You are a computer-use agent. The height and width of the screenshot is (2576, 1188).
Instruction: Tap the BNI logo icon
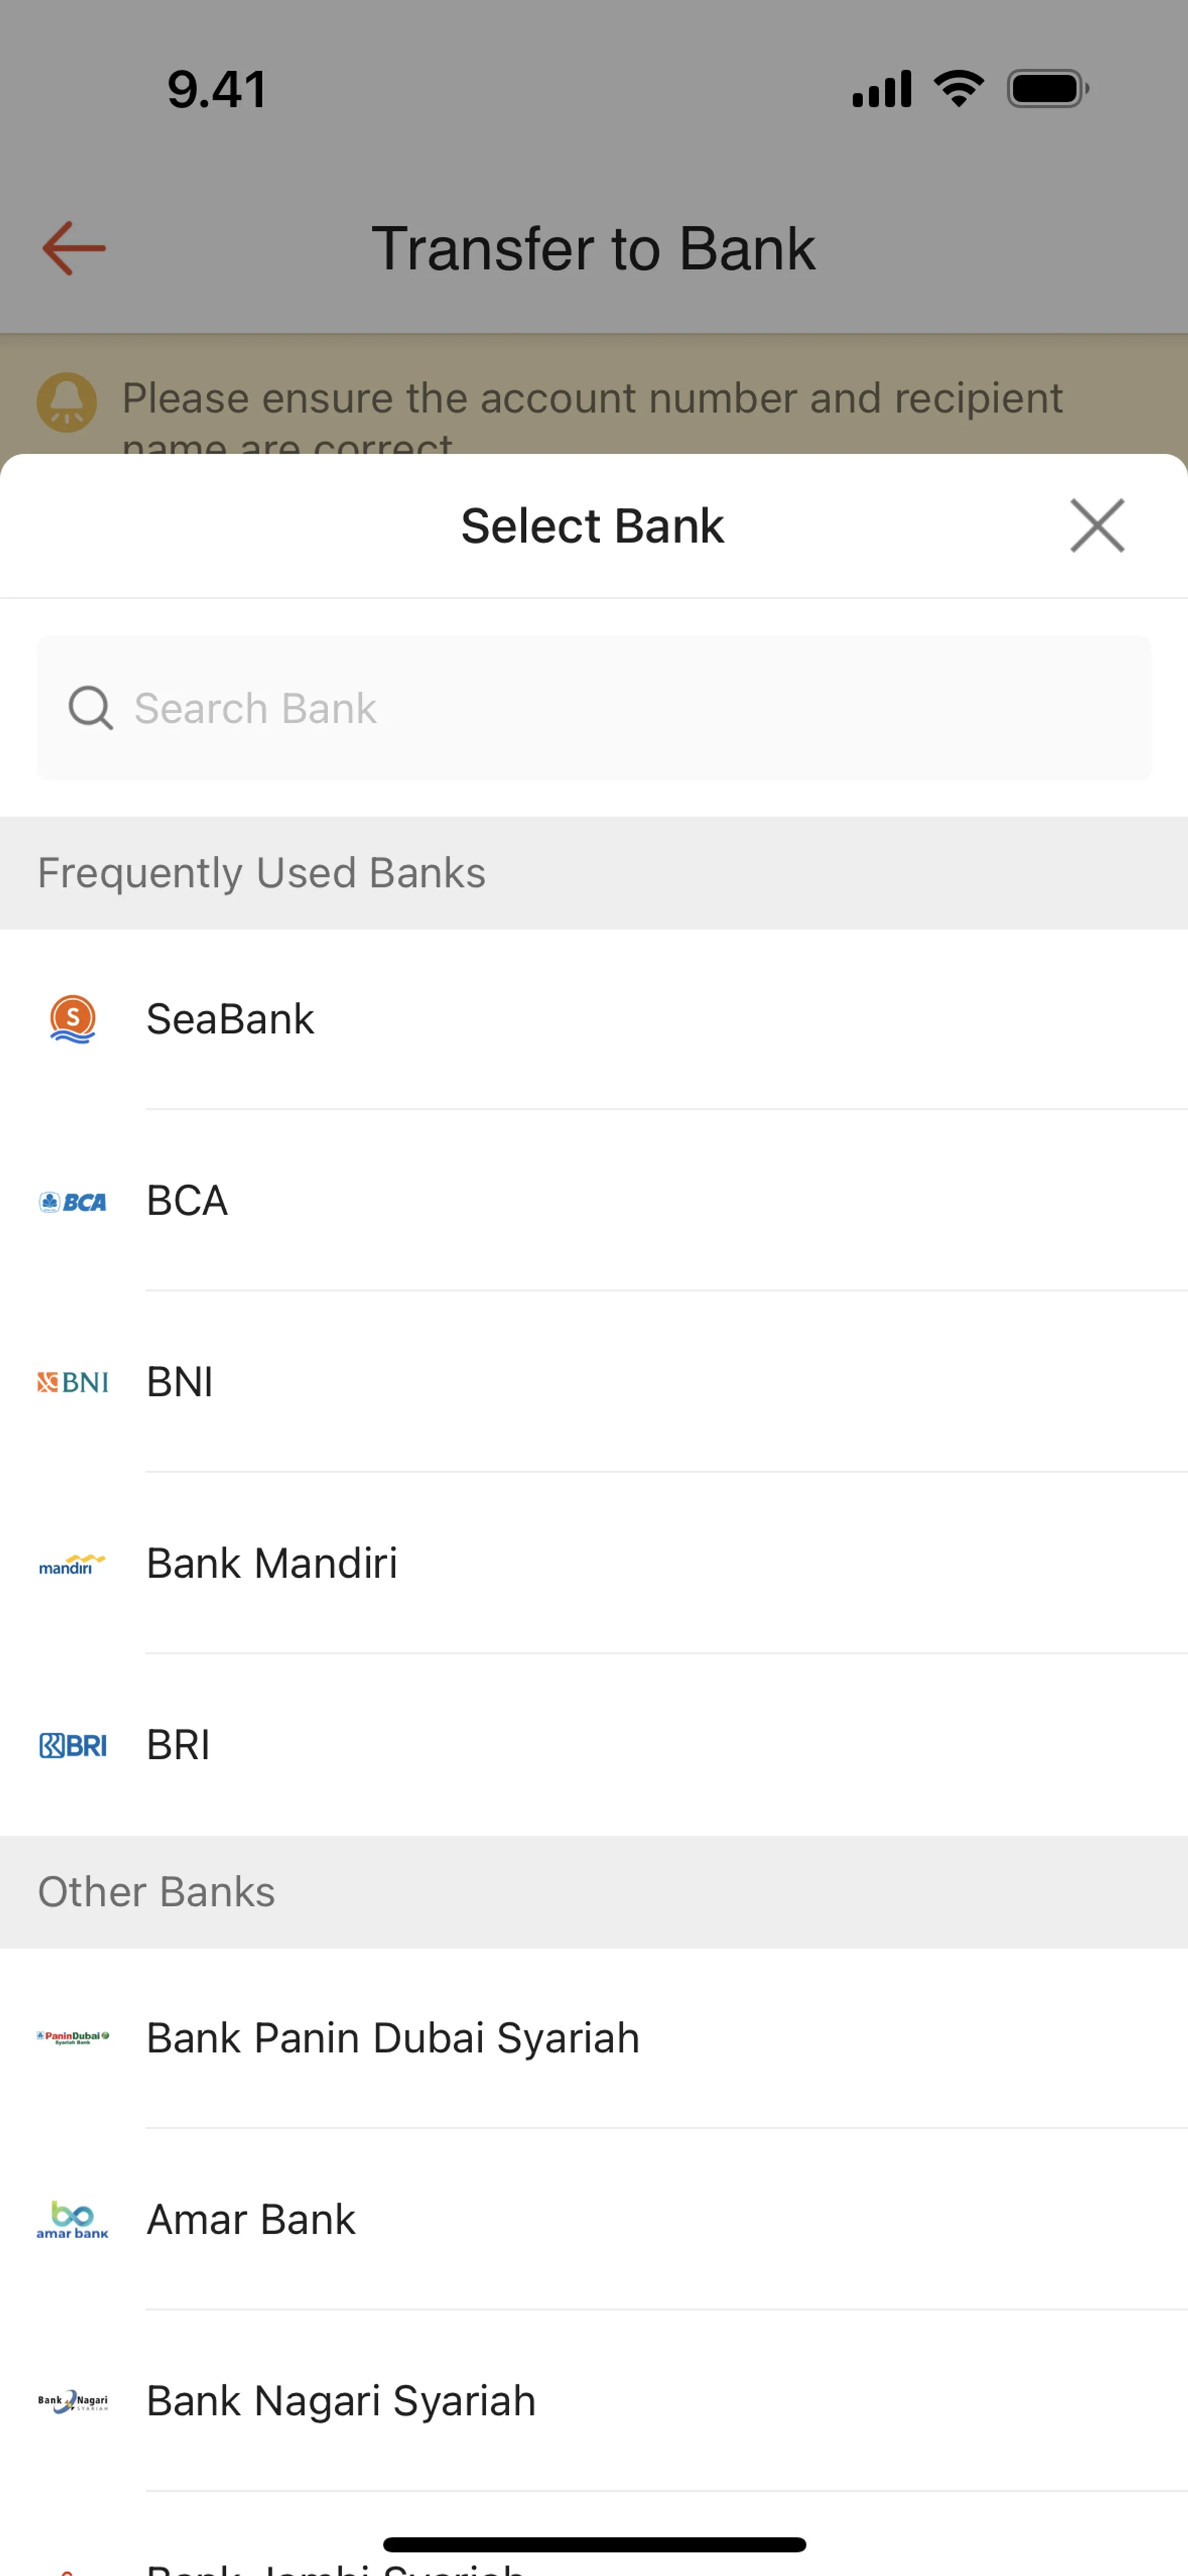click(x=73, y=1382)
